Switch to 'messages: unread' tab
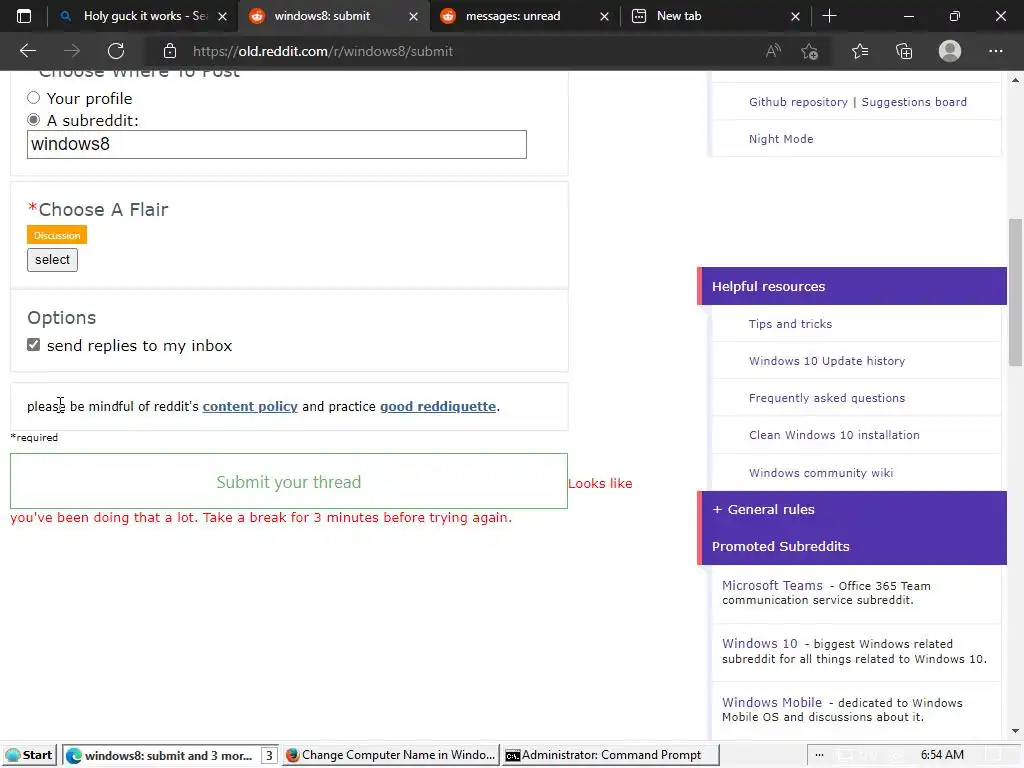 (x=513, y=16)
